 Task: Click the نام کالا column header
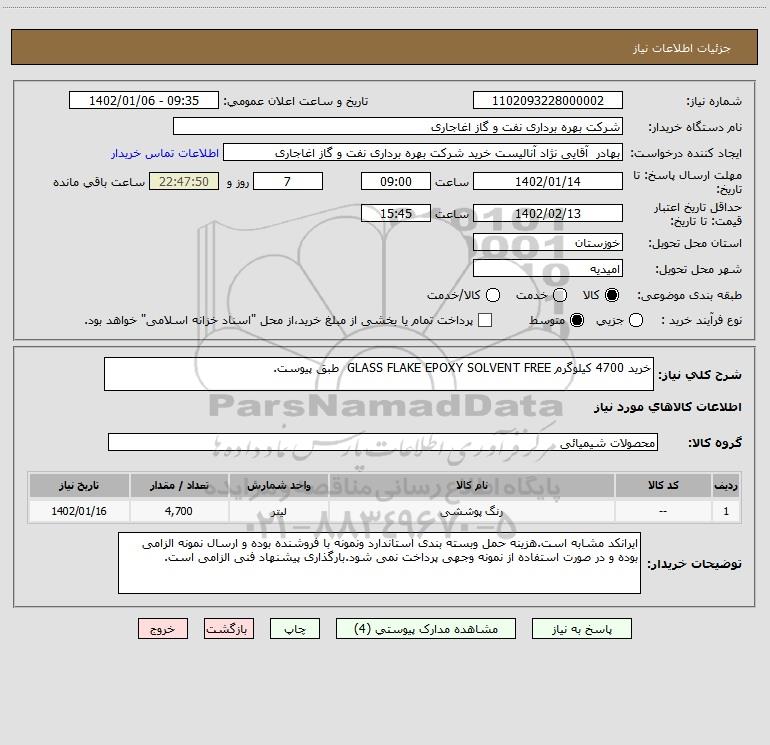(471, 485)
